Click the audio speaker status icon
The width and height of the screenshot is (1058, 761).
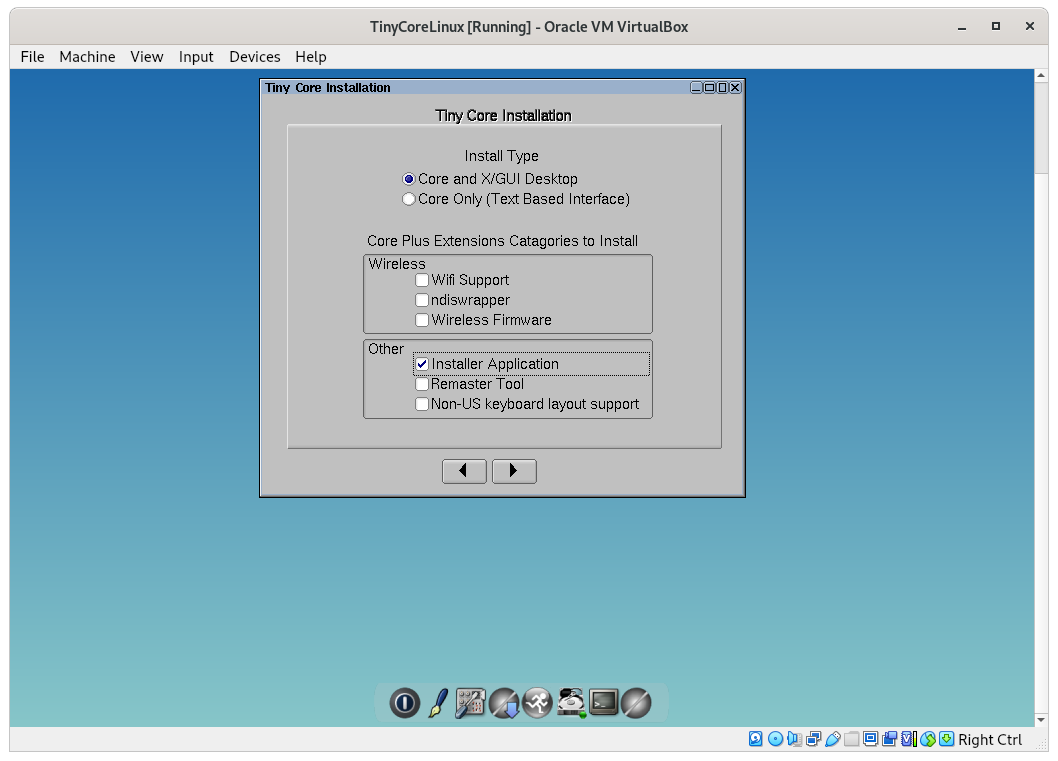794,739
